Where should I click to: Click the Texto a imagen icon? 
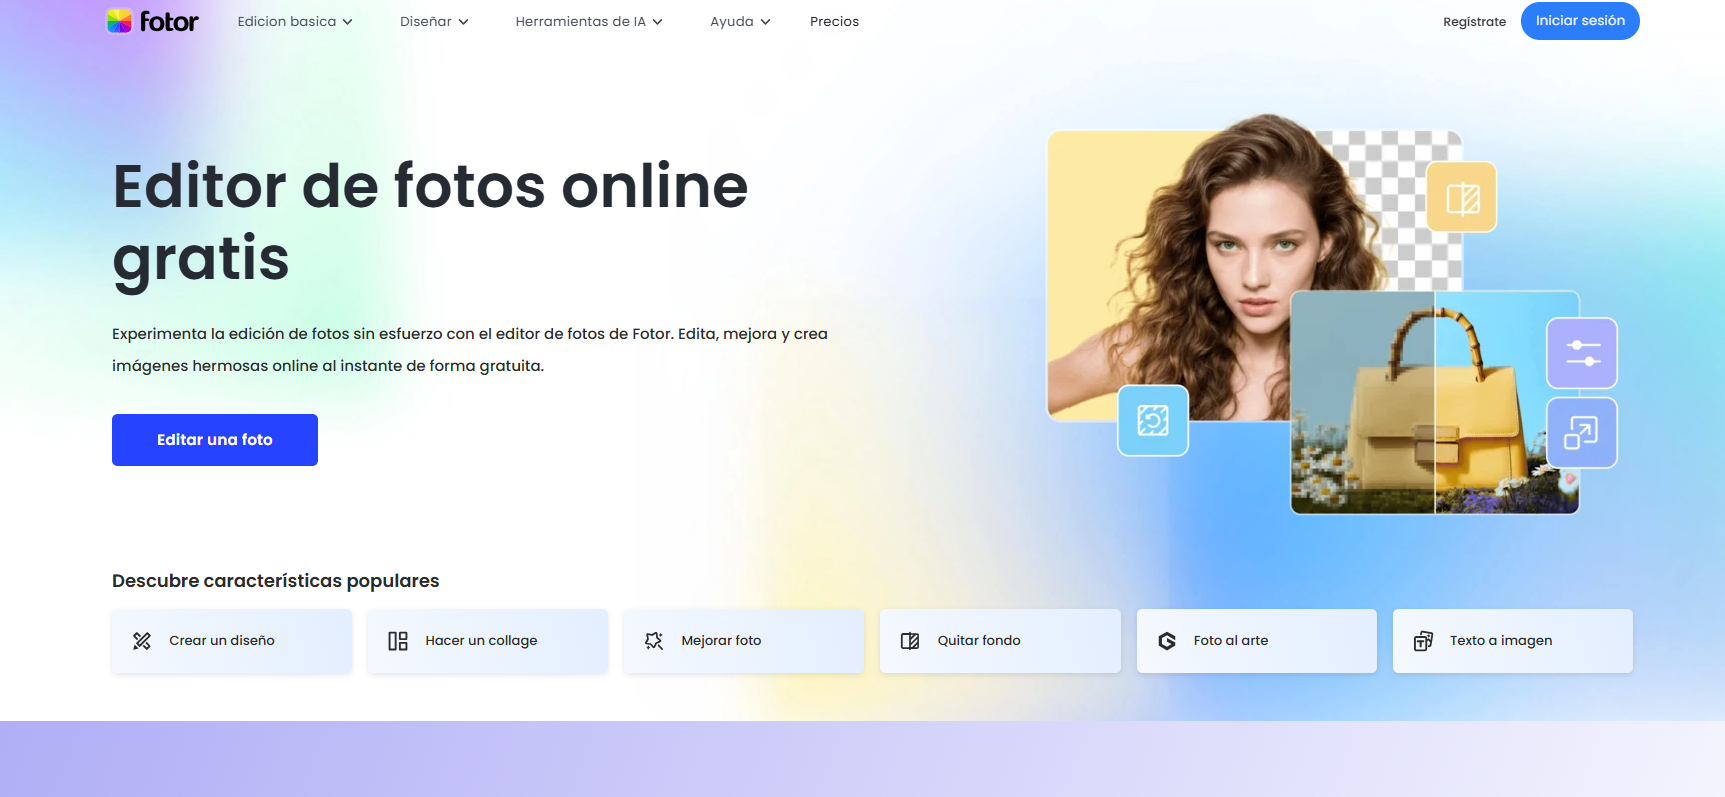[1423, 641]
